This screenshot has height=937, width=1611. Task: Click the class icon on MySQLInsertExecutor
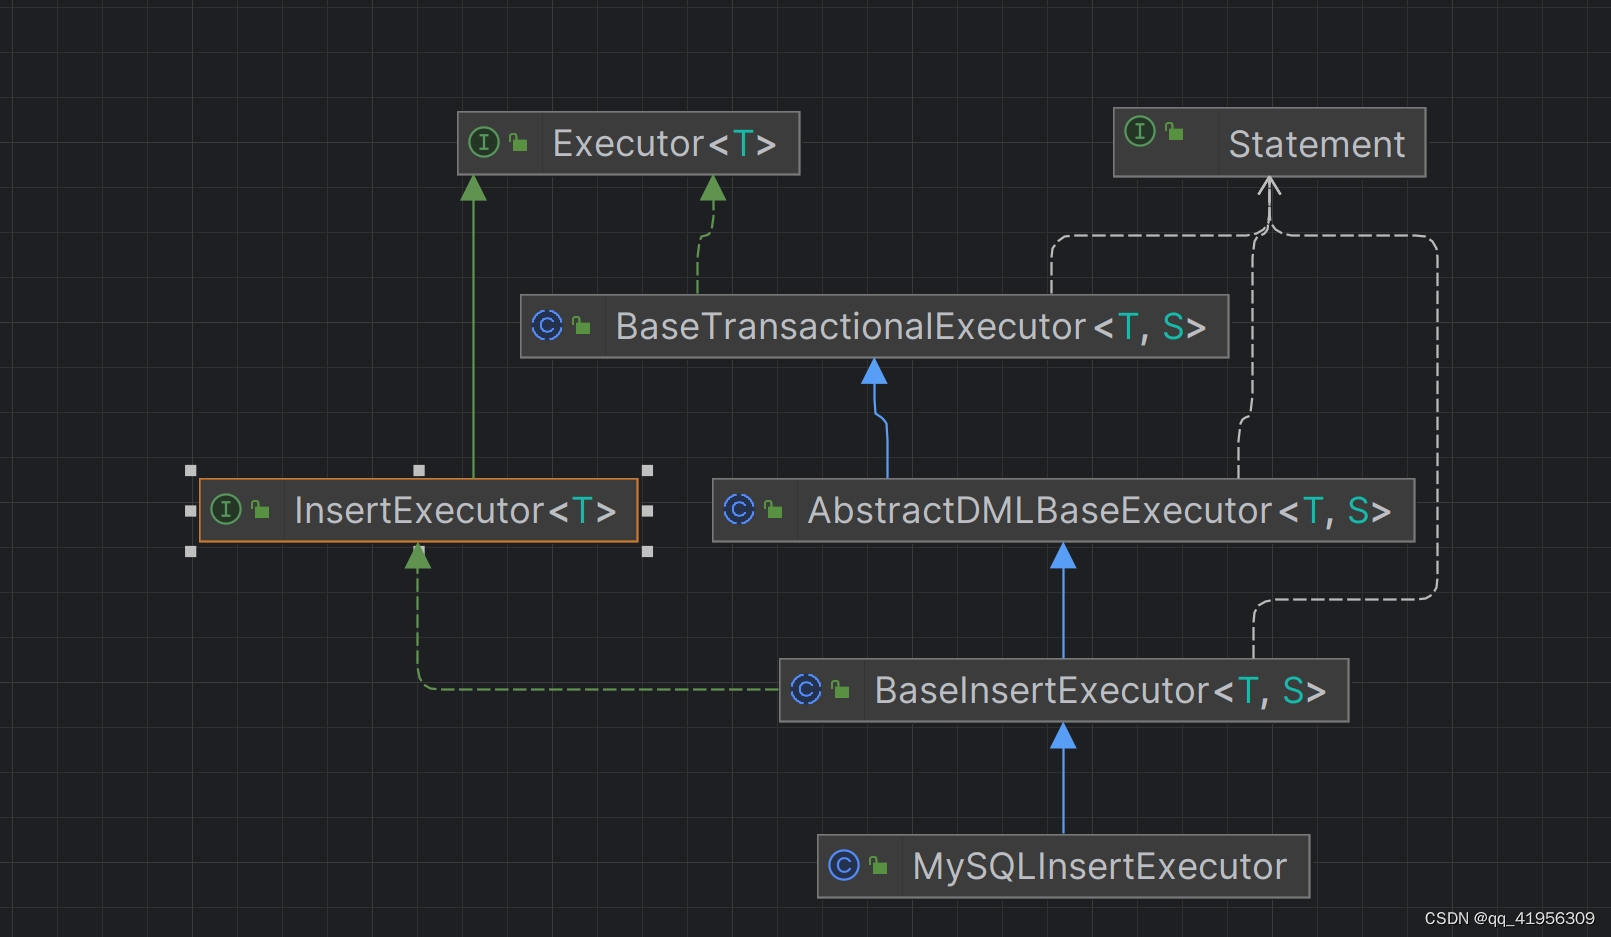[844, 865]
